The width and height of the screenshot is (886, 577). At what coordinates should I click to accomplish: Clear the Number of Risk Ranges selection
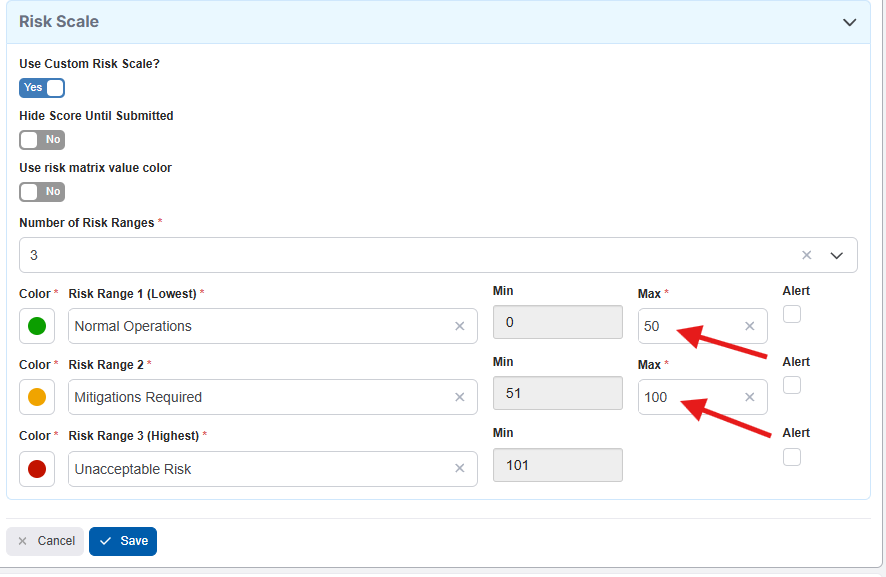807,255
